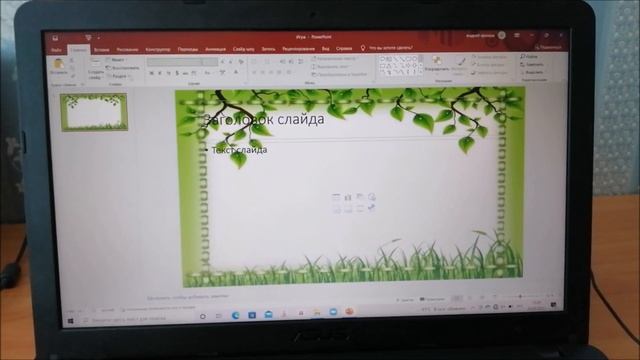
Task: Click the Вставить paste icon
Action: click(x=59, y=64)
